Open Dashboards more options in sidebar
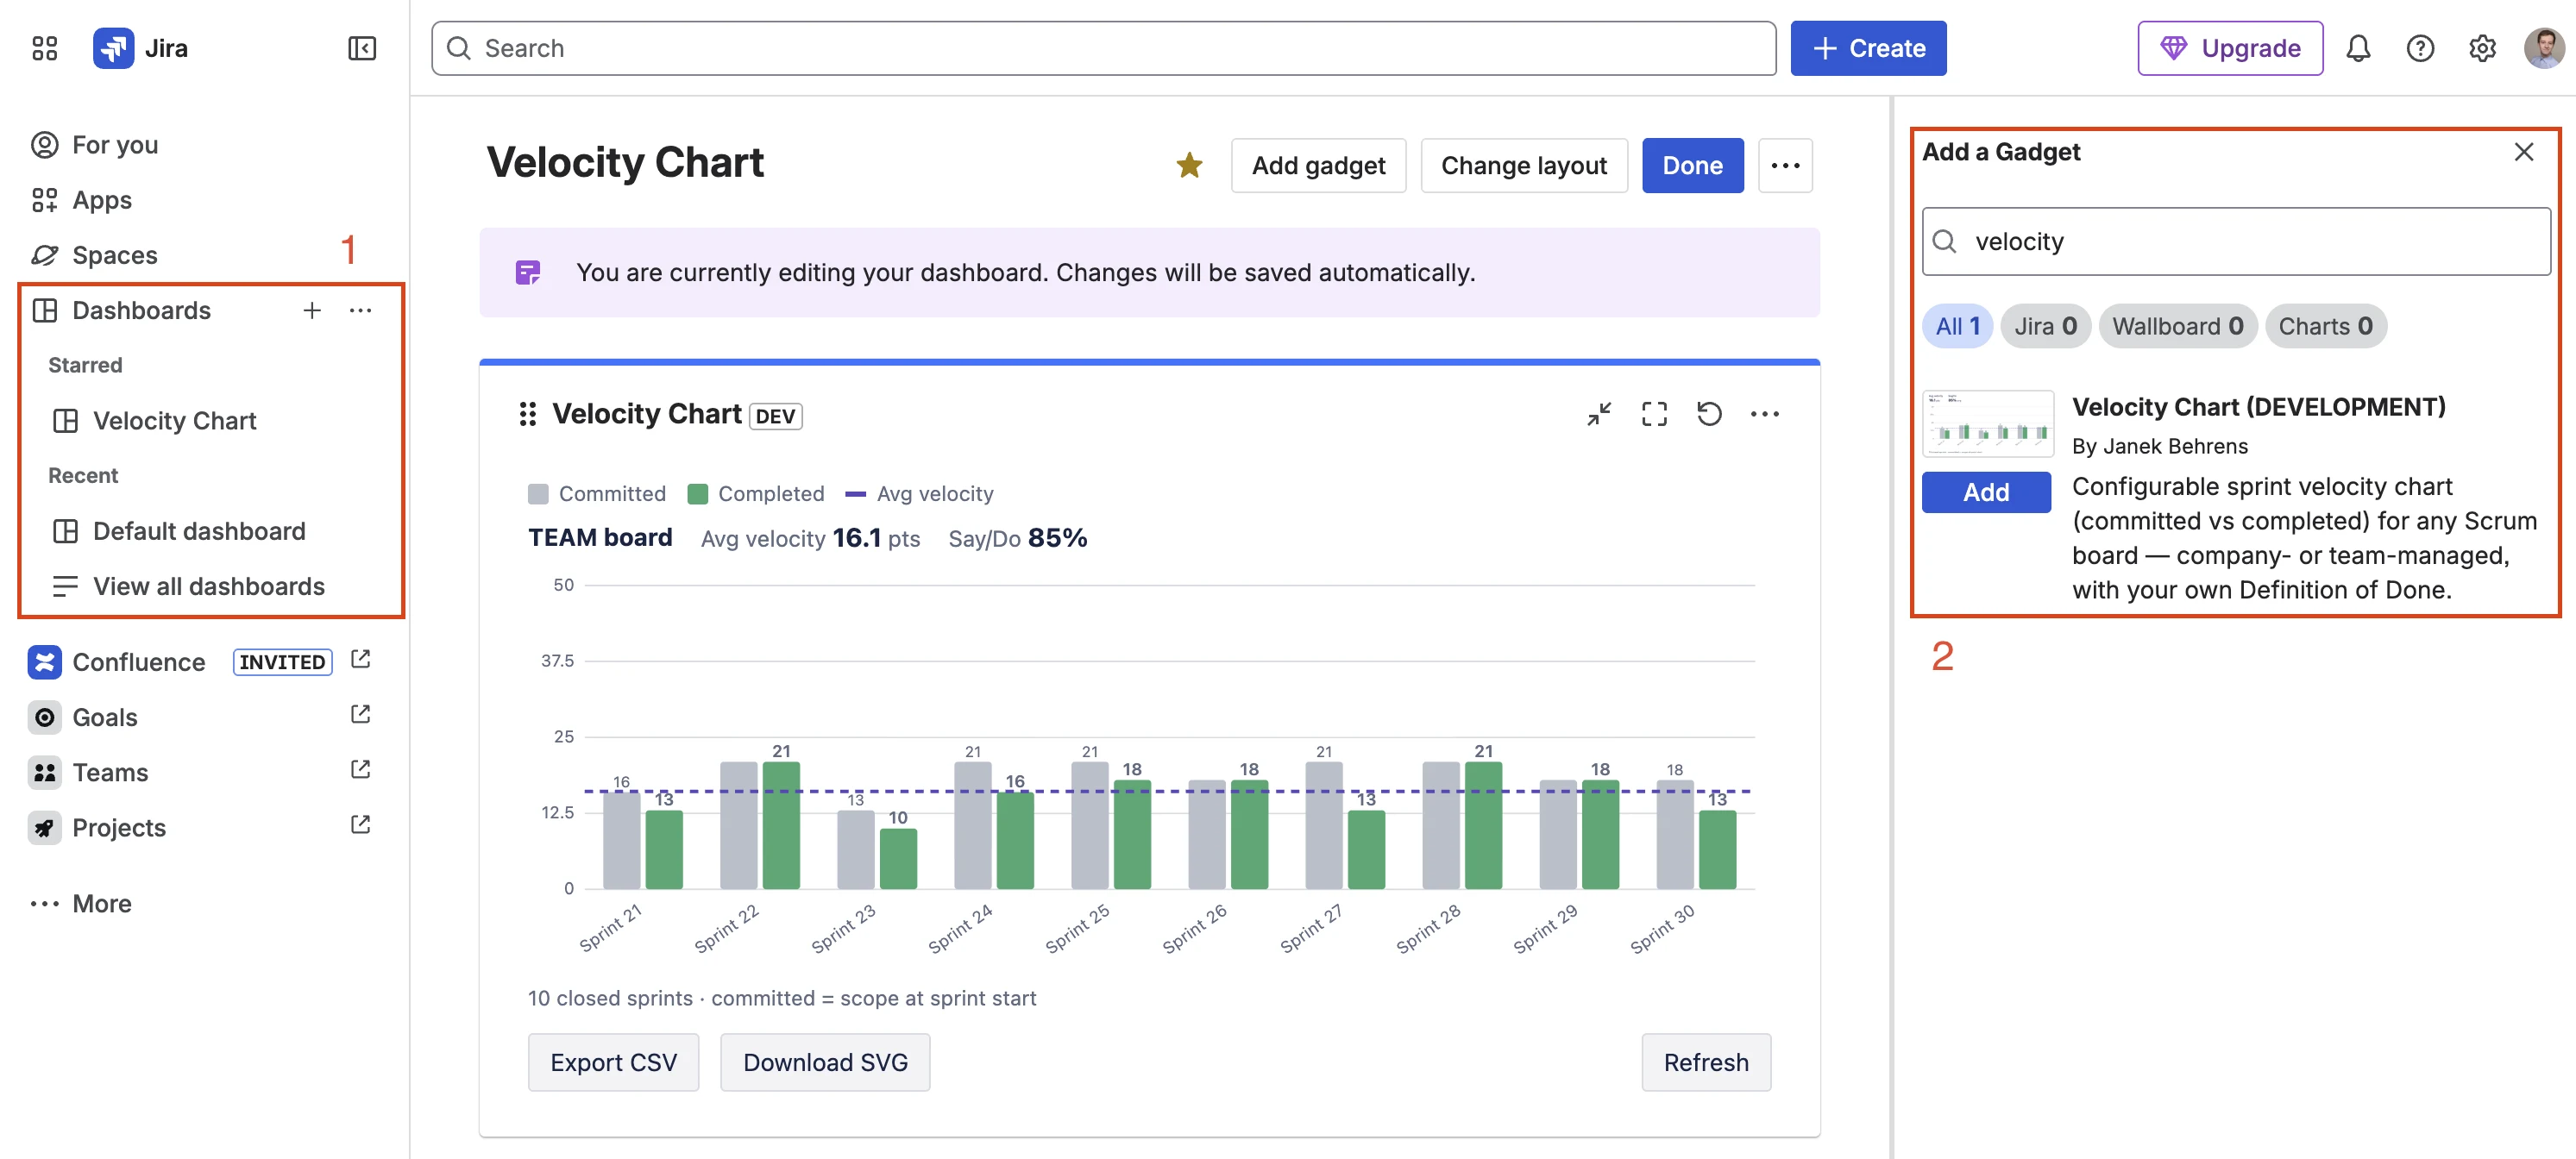The height and width of the screenshot is (1159, 2576). pos(361,310)
